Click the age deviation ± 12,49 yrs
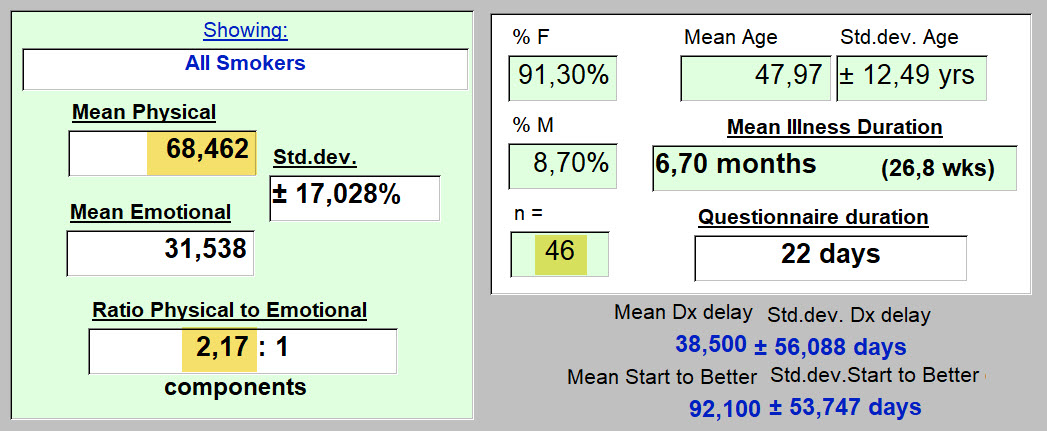This screenshot has width=1047, height=431. coord(911,78)
